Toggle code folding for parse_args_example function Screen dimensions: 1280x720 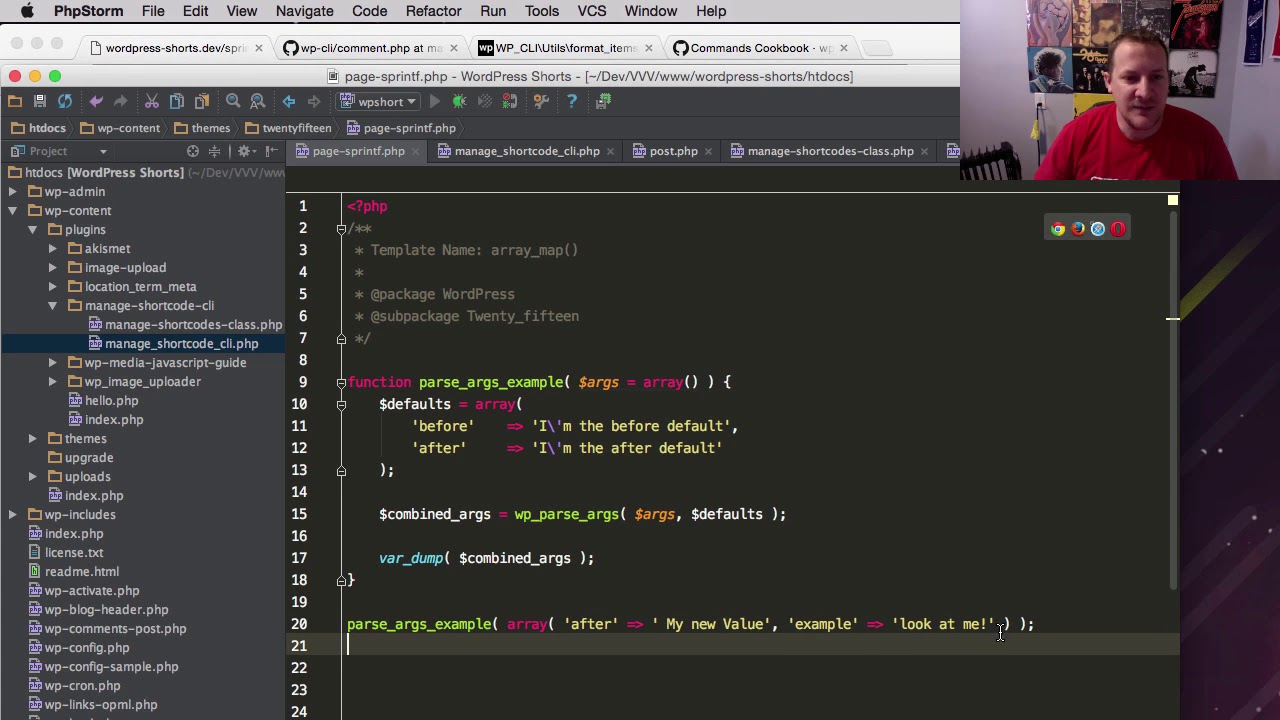tap(341, 382)
